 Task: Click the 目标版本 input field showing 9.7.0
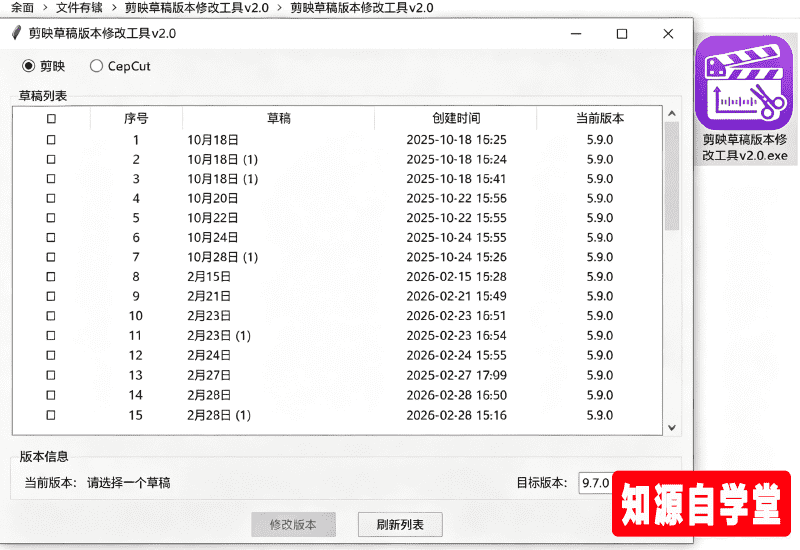[x=595, y=483]
